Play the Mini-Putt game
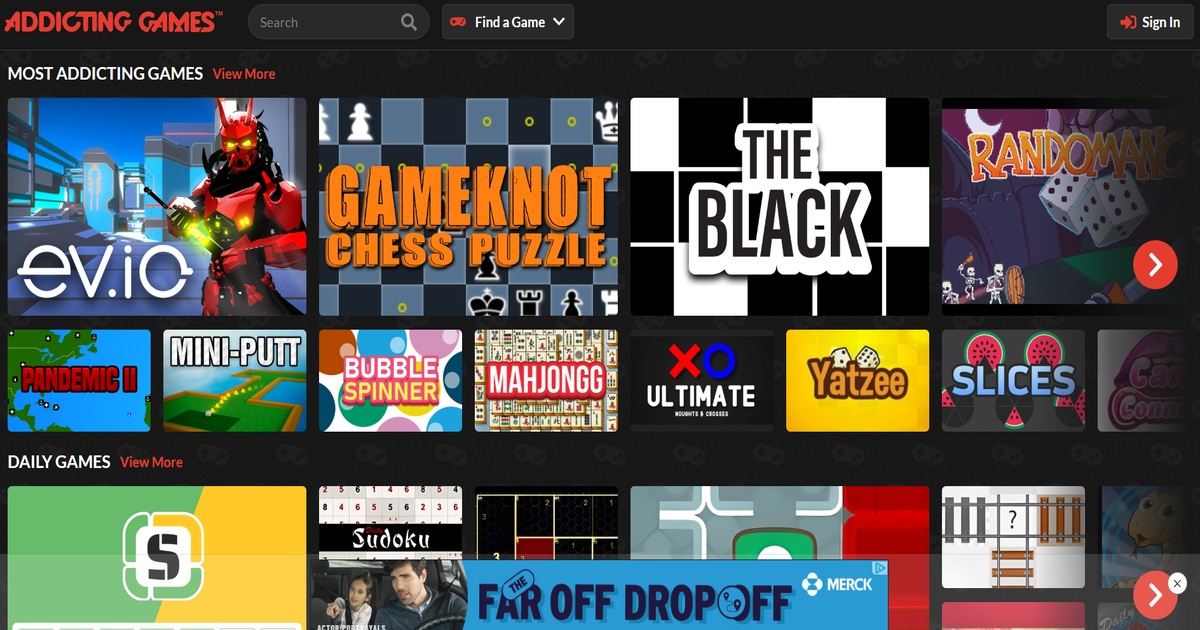This screenshot has height=630, width=1200. pos(235,381)
